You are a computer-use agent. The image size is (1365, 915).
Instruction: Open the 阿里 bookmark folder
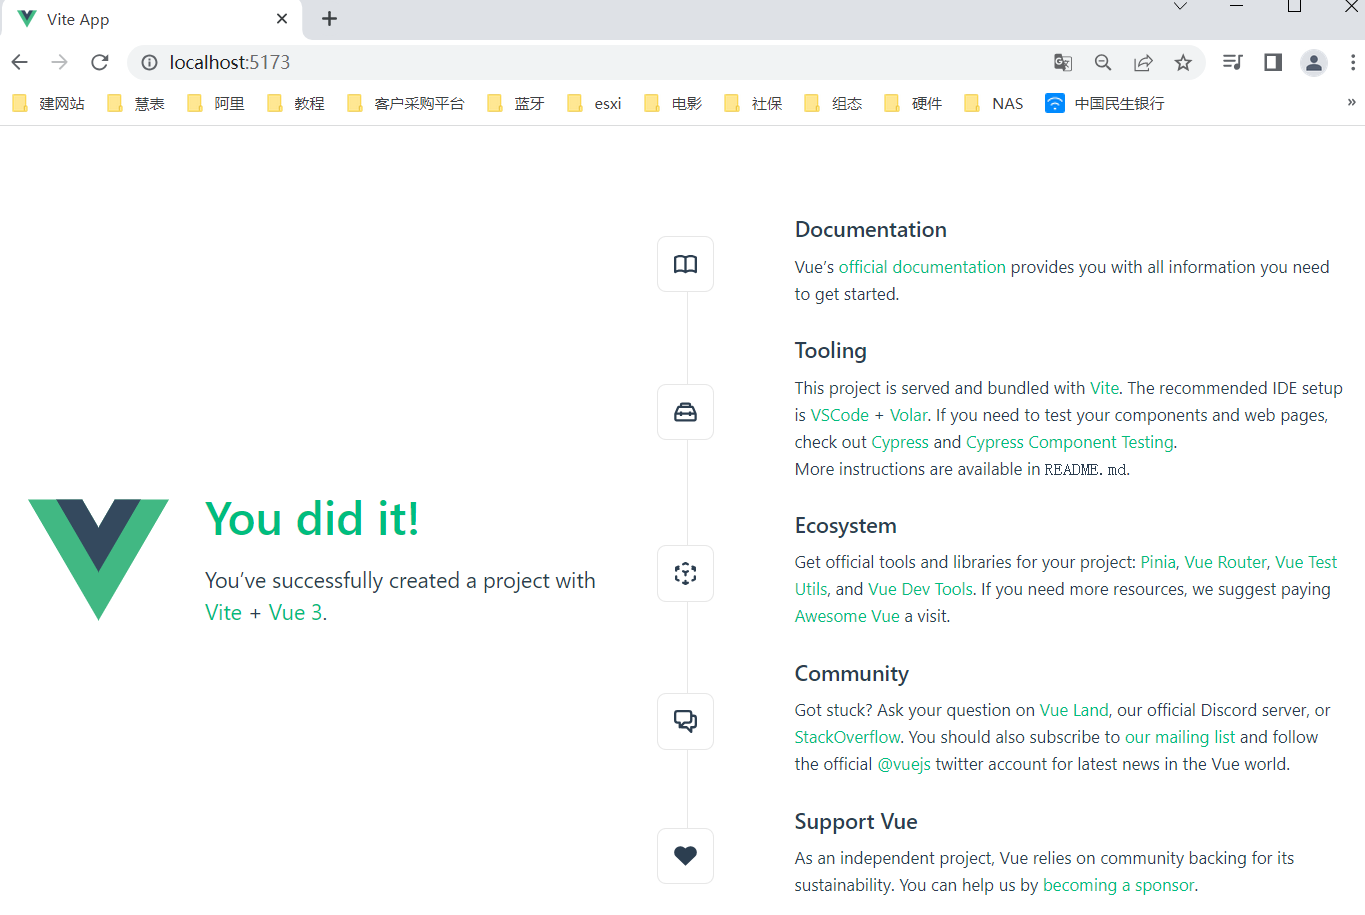(216, 103)
